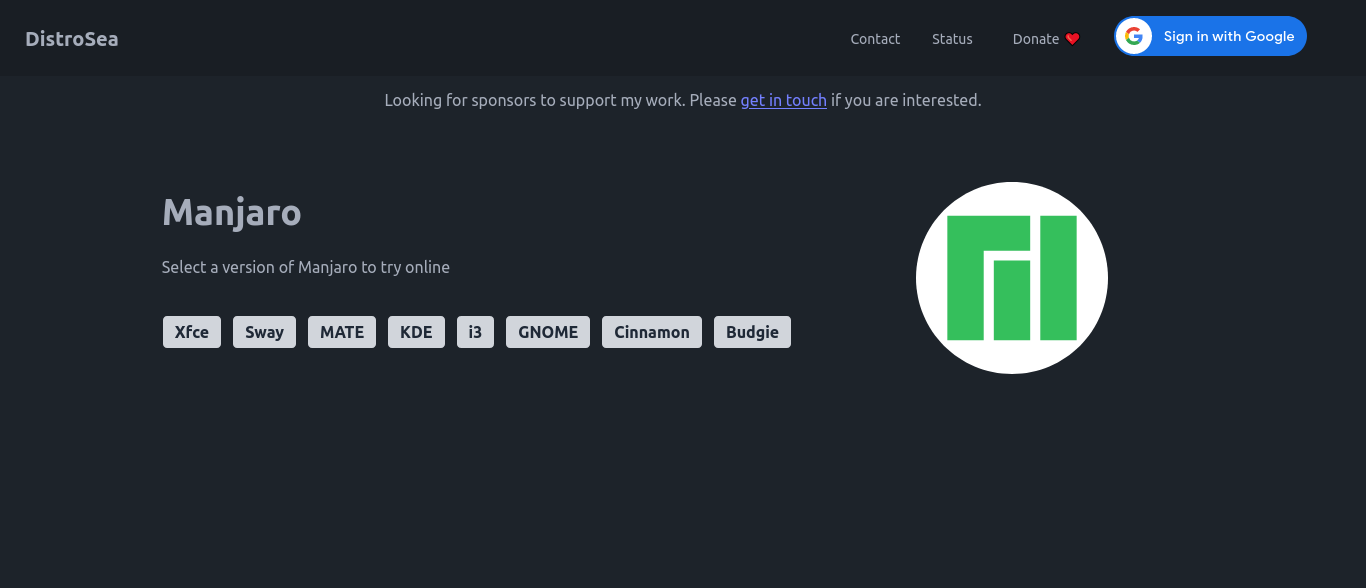Open the Contact page

click(x=875, y=39)
